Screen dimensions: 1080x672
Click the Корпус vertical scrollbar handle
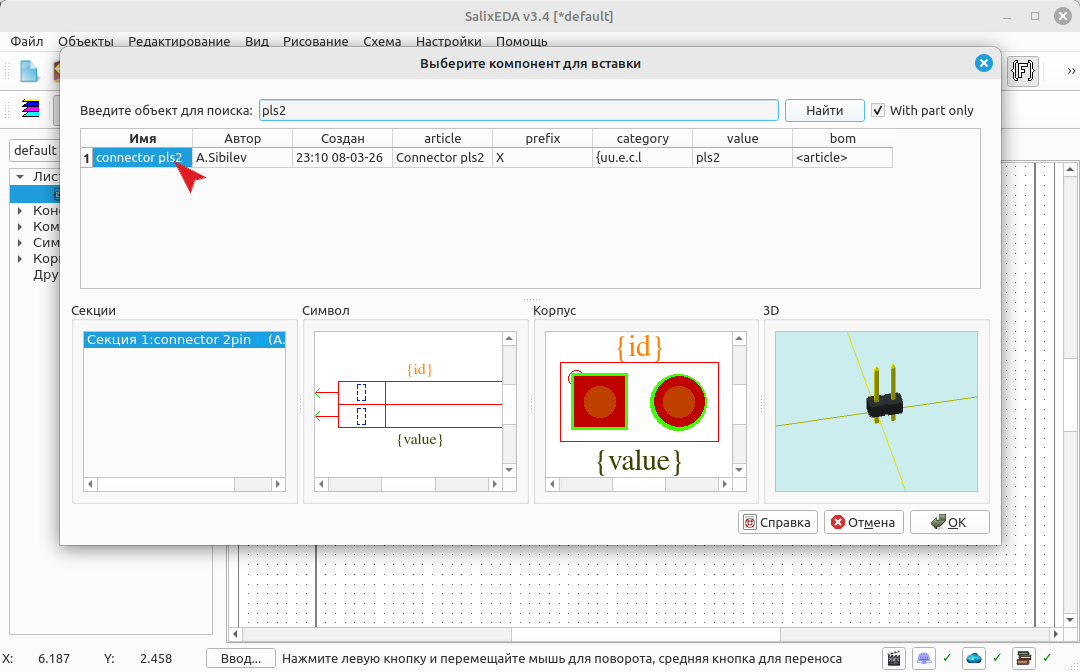[739, 403]
